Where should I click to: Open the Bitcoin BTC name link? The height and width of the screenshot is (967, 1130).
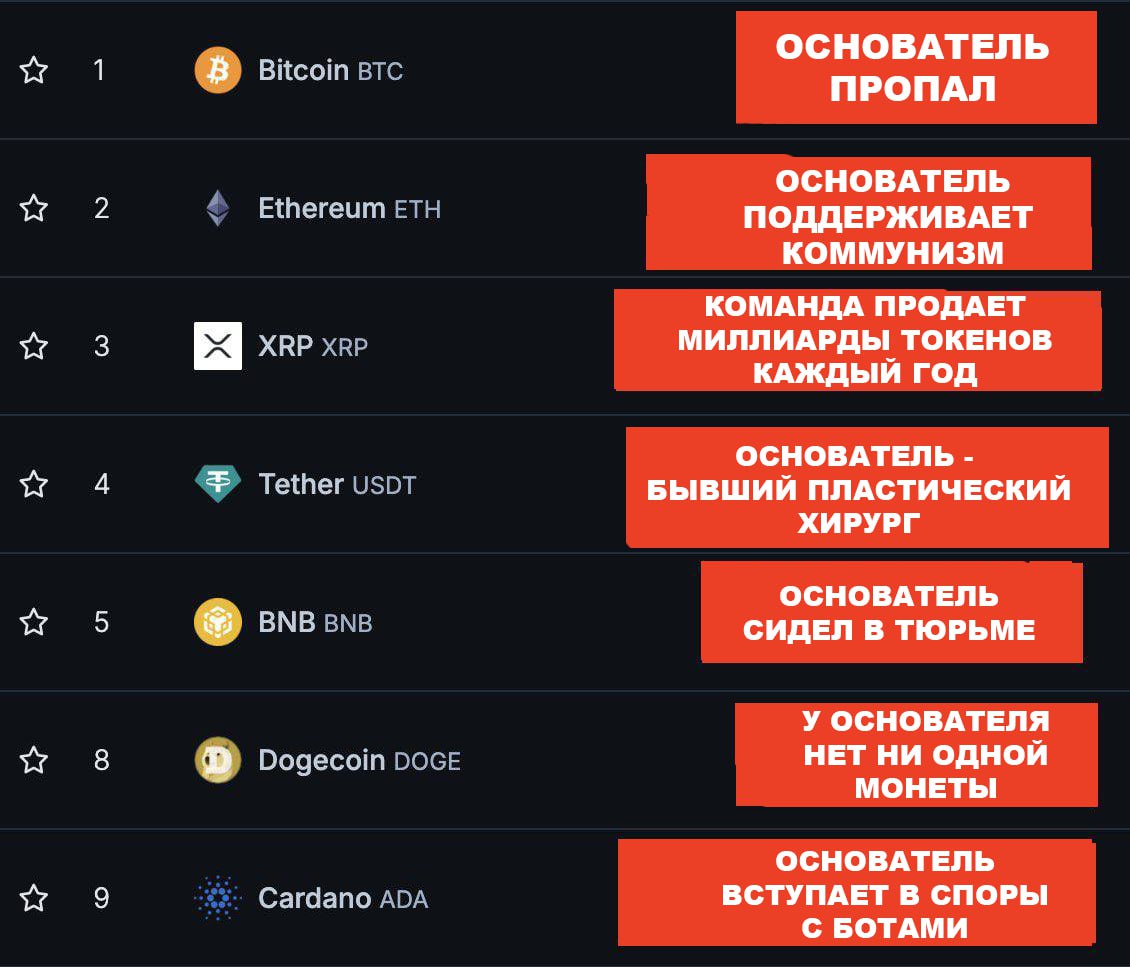tap(330, 71)
